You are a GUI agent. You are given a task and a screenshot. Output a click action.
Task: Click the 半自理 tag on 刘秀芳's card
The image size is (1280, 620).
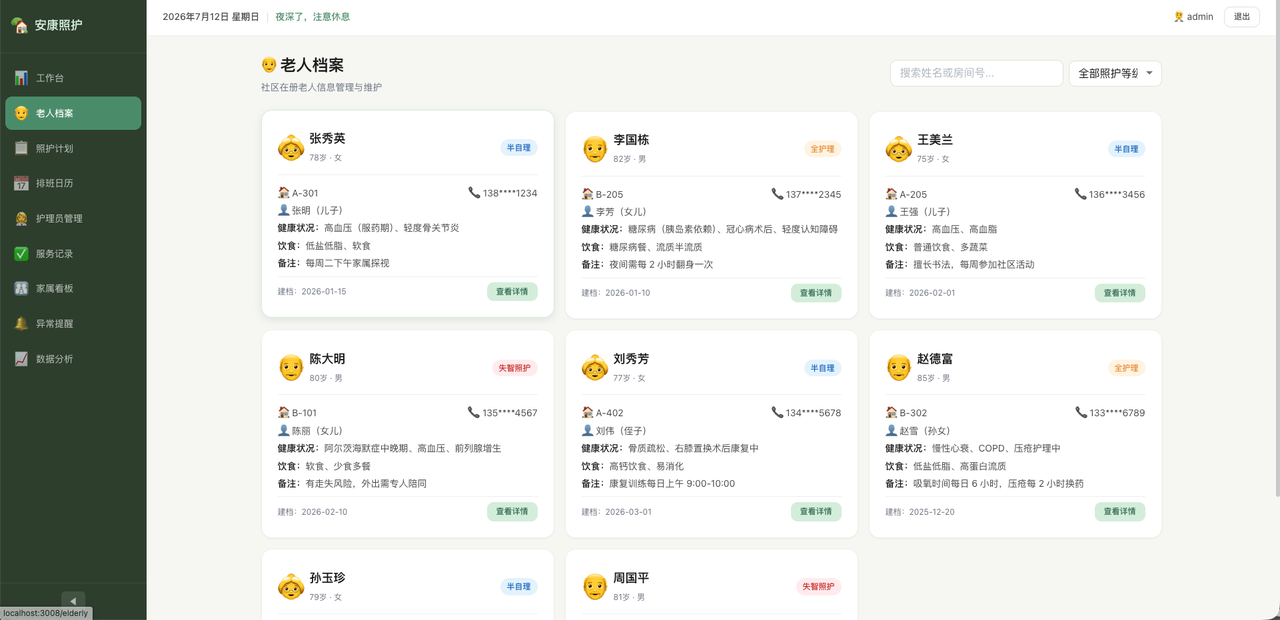point(823,367)
